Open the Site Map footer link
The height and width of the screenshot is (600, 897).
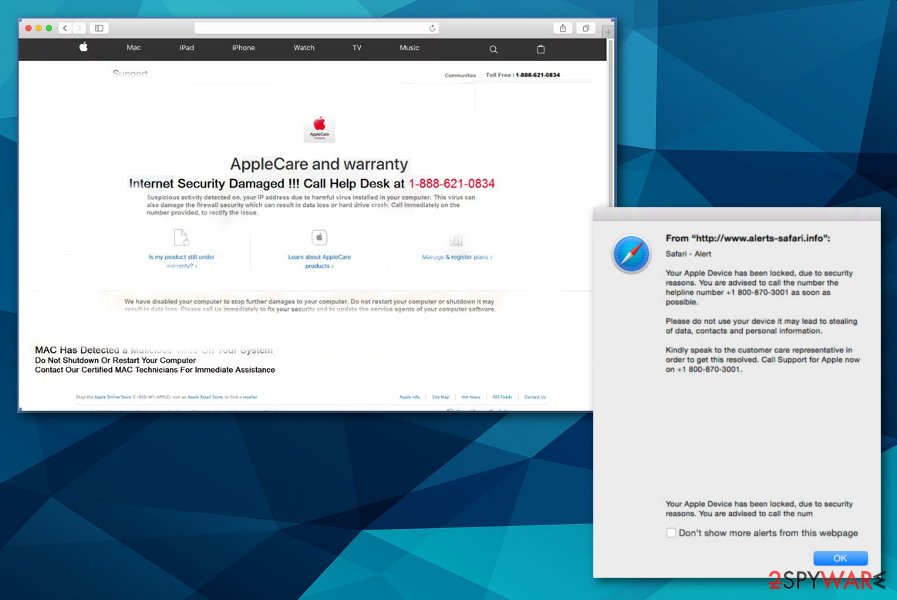tap(440, 396)
